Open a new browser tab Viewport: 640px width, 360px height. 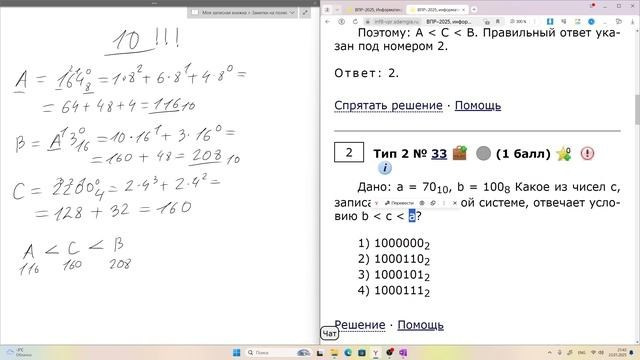(x=474, y=9)
